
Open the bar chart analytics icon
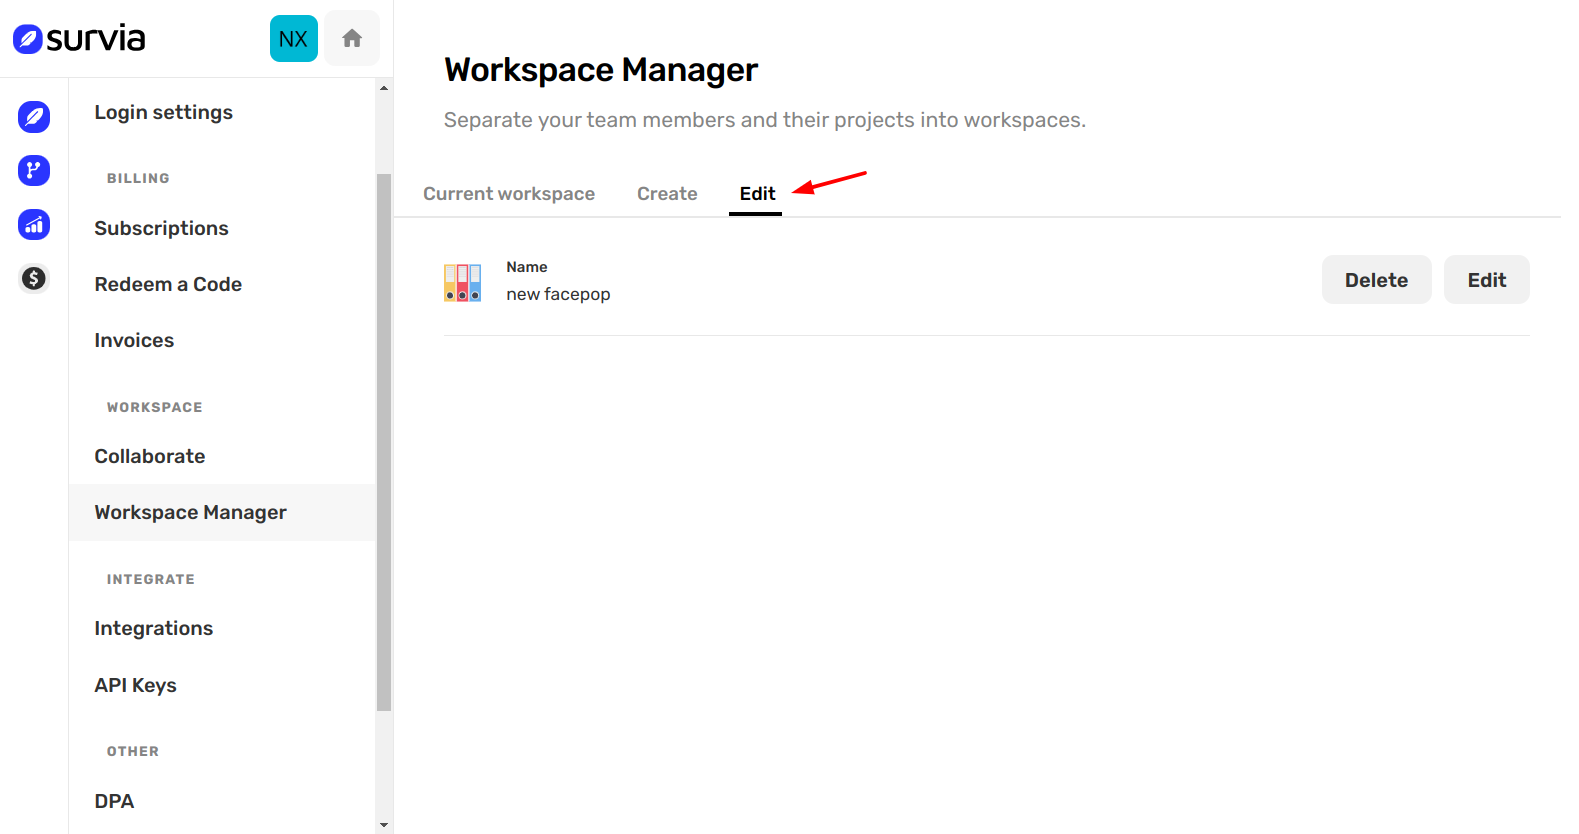34,224
